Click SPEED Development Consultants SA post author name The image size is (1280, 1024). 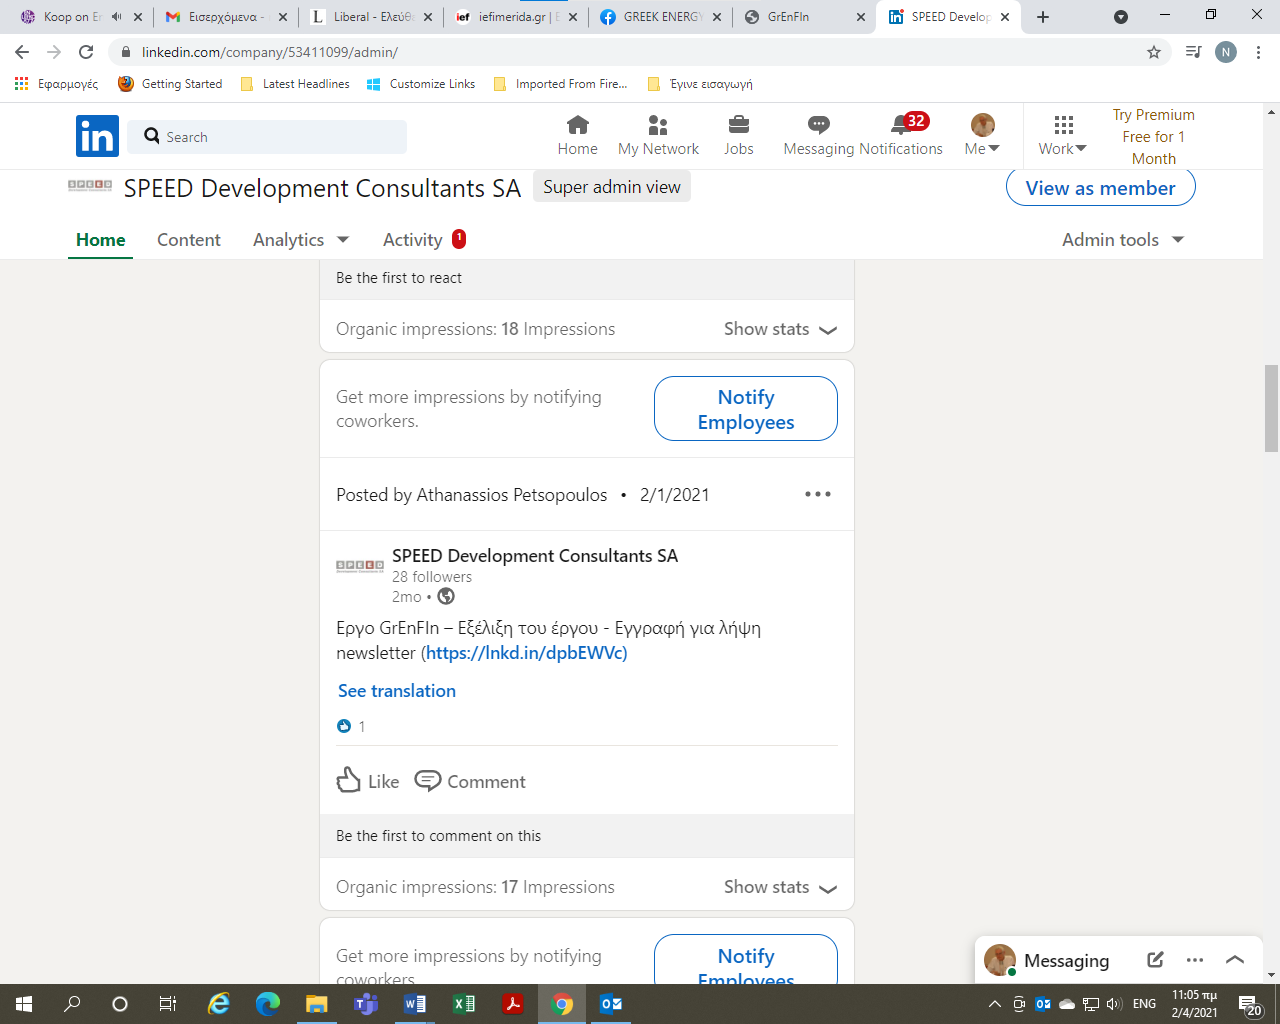535,556
